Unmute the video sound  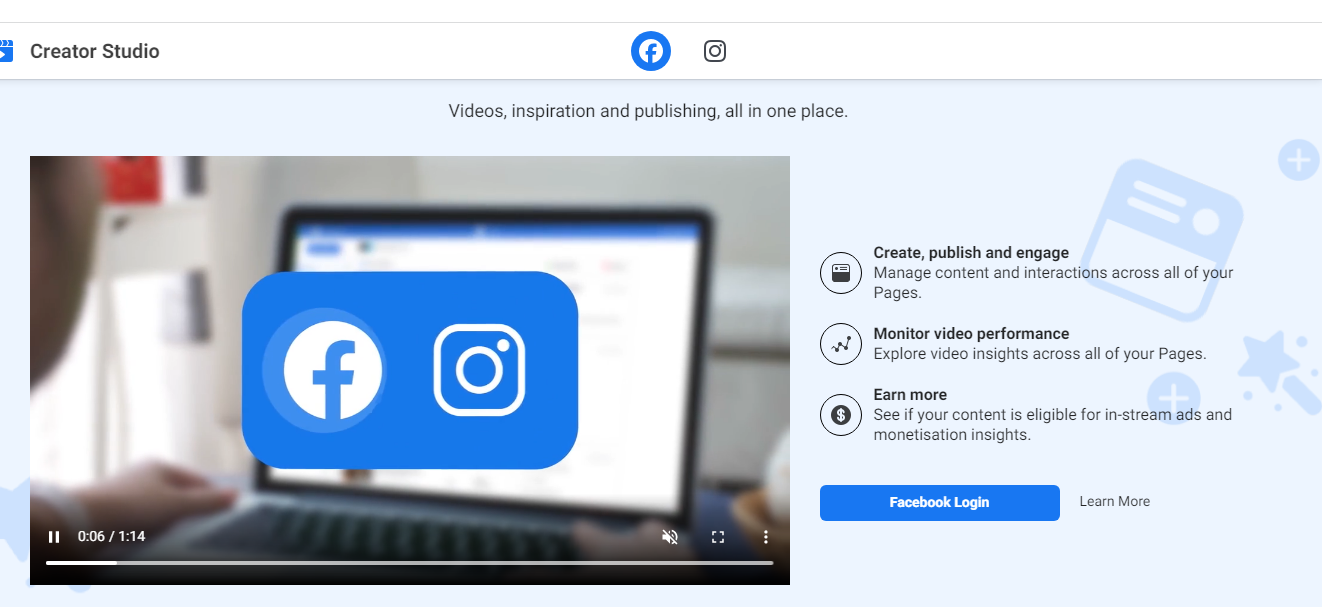click(670, 536)
